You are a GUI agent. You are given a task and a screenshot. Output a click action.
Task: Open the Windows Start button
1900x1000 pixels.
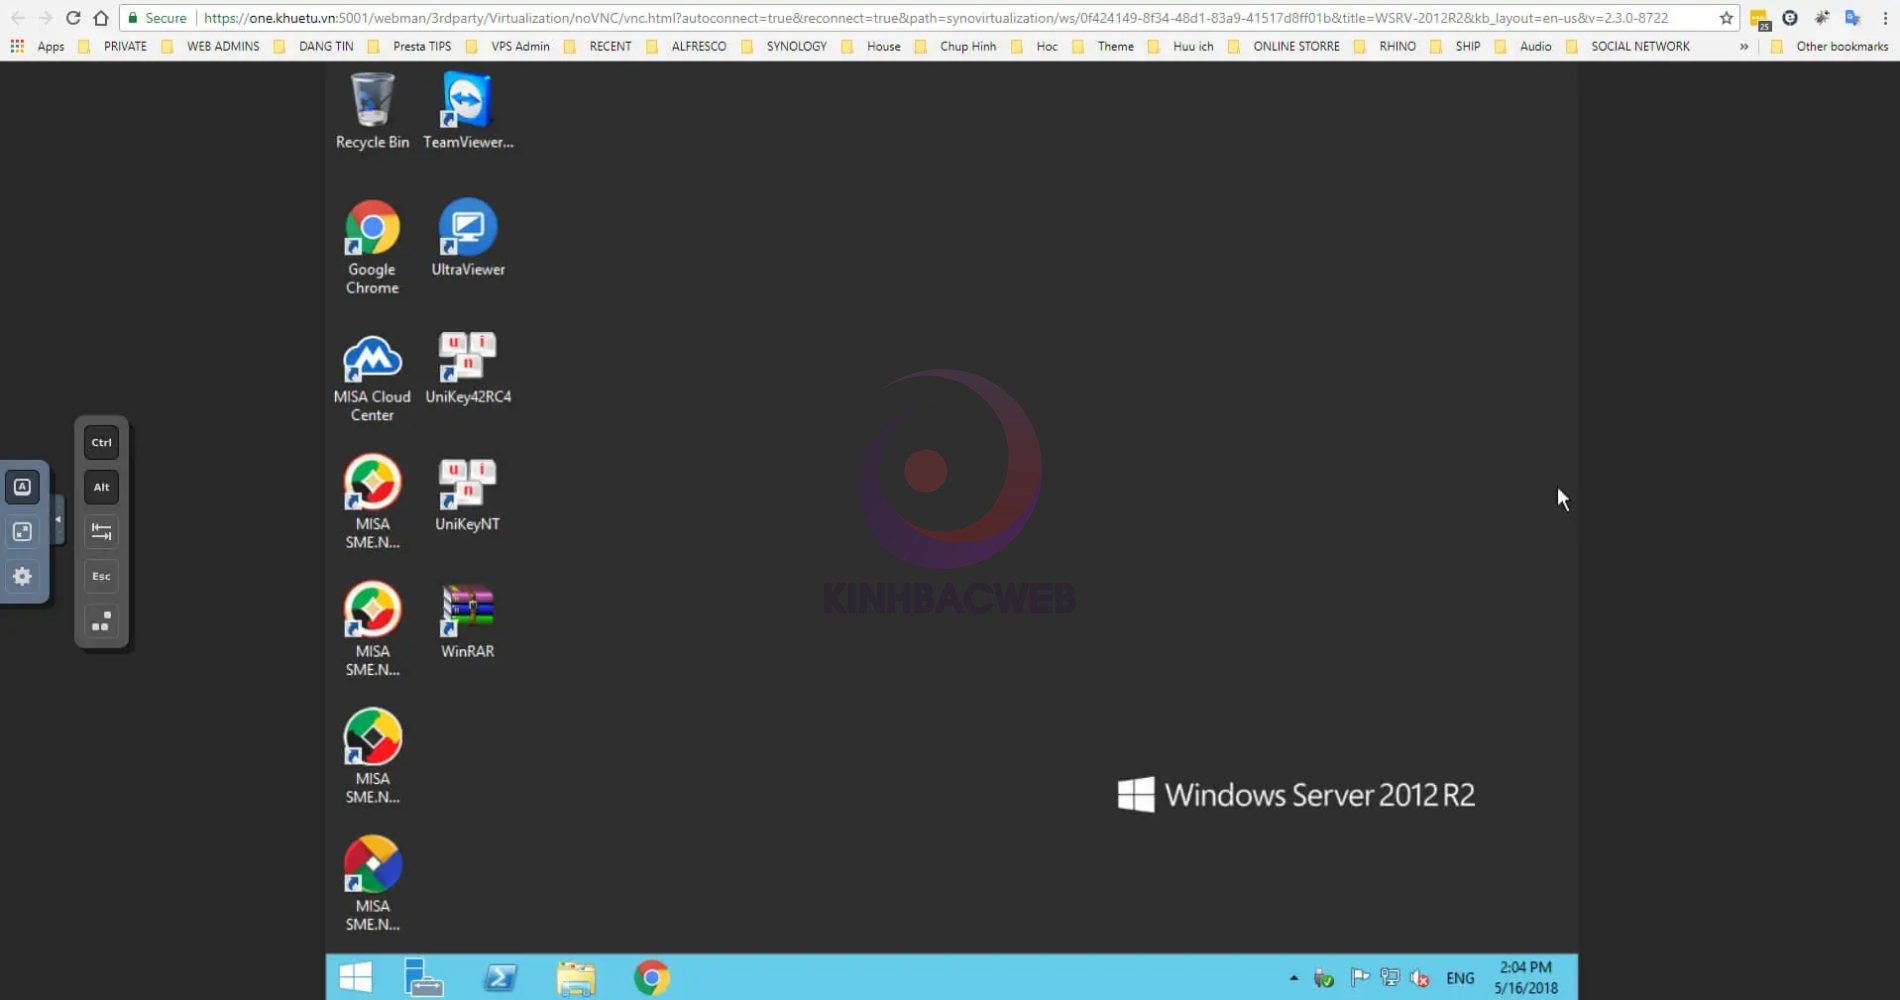[x=355, y=977]
